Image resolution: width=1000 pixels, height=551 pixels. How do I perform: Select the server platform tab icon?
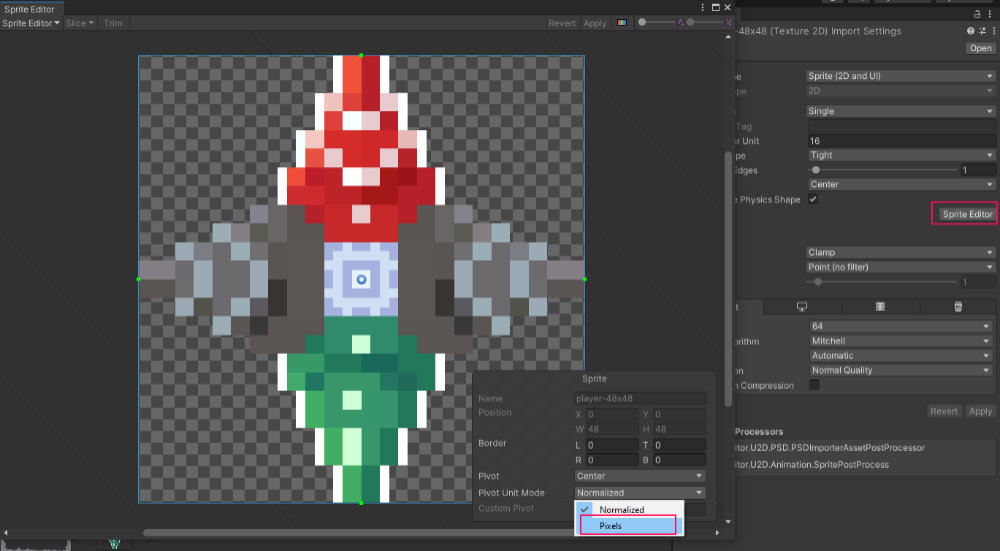[x=880, y=306]
